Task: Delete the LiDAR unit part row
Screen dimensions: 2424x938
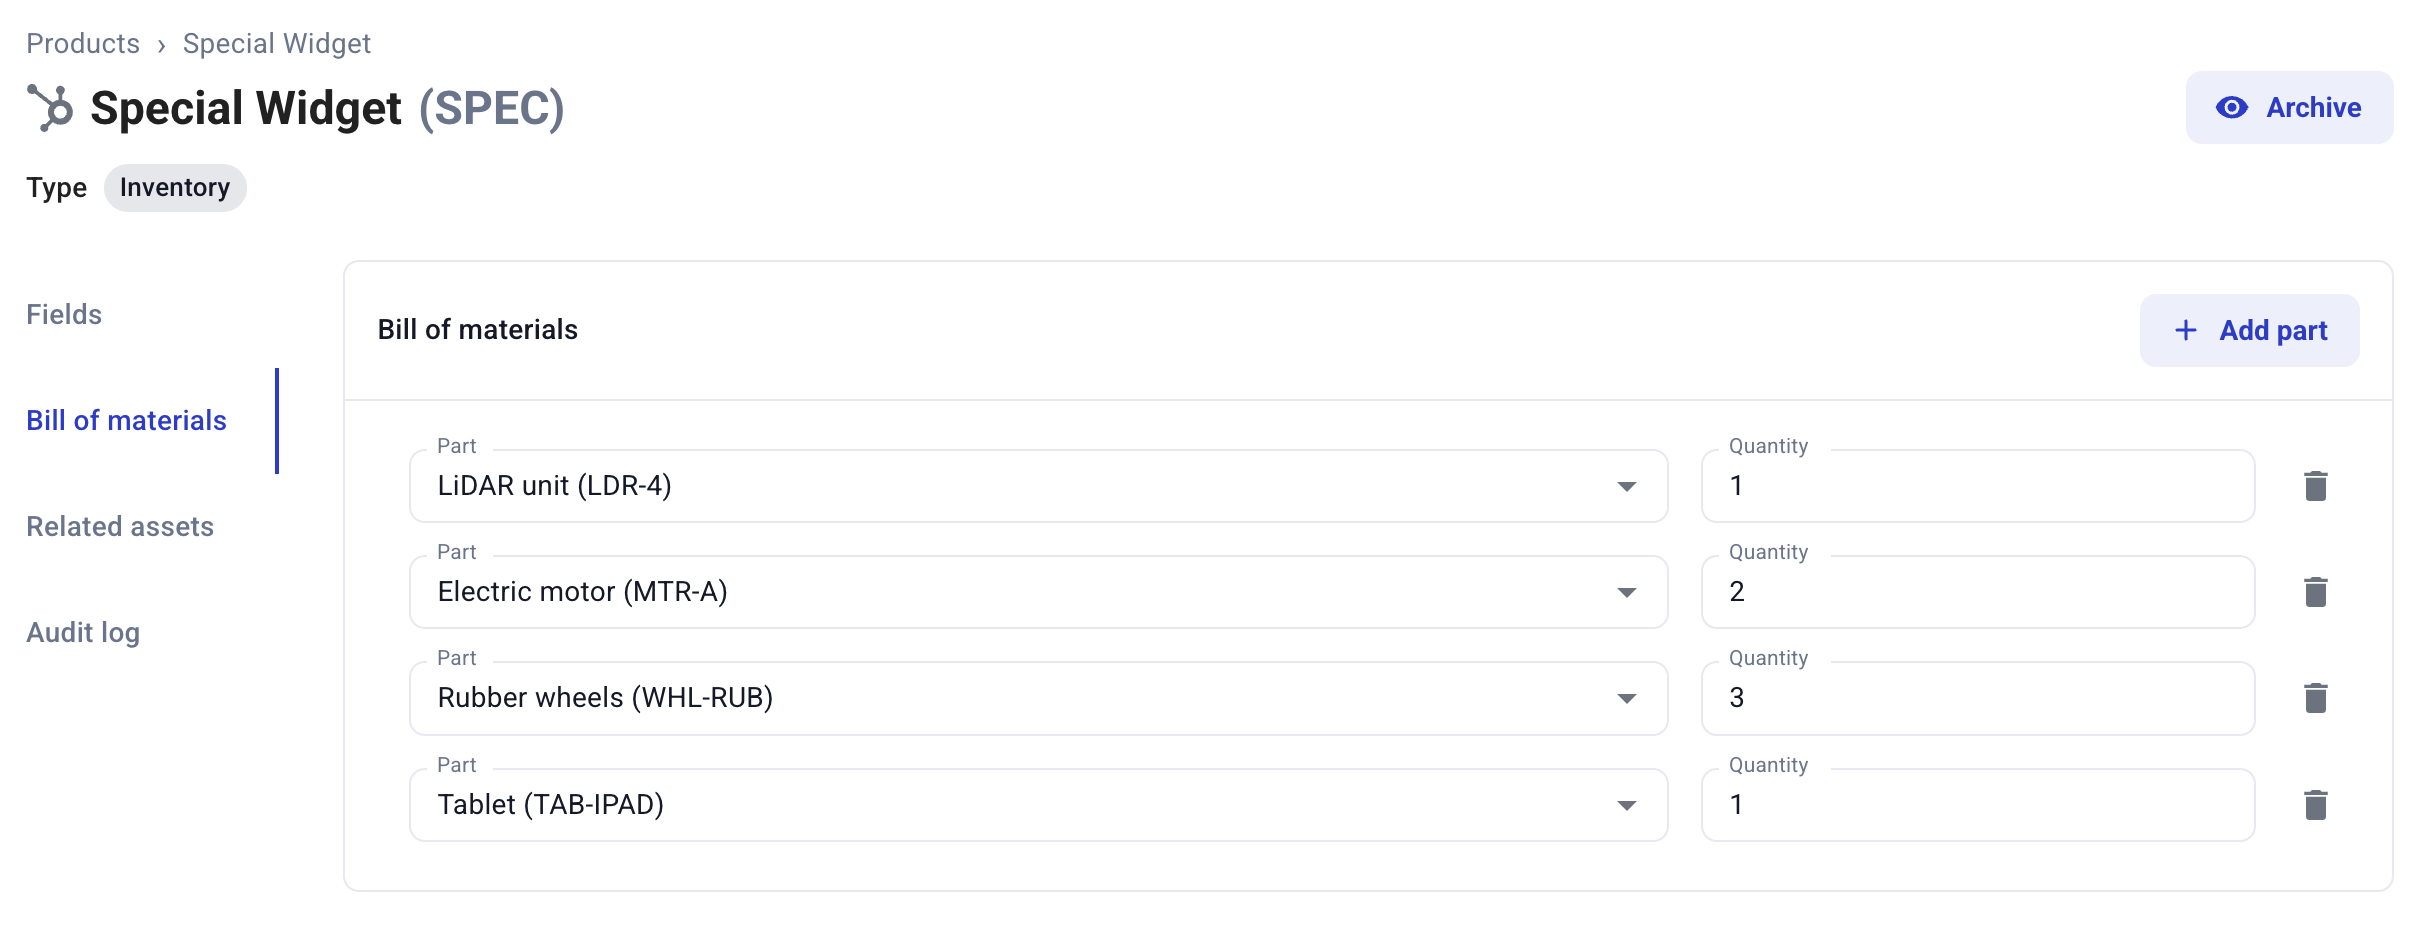Action: [x=2315, y=486]
